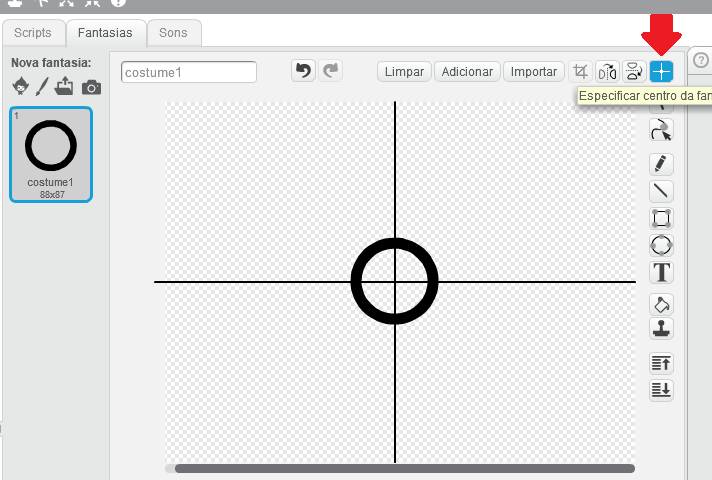Activate the set costume center tool
Image resolution: width=712 pixels, height=480 pixels.
(661, 72)
